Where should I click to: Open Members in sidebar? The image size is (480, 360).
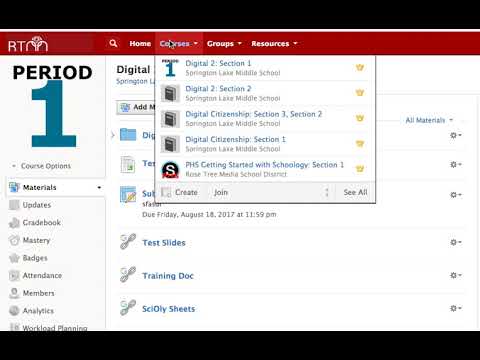pyautogui.click(x=39, y=293)
